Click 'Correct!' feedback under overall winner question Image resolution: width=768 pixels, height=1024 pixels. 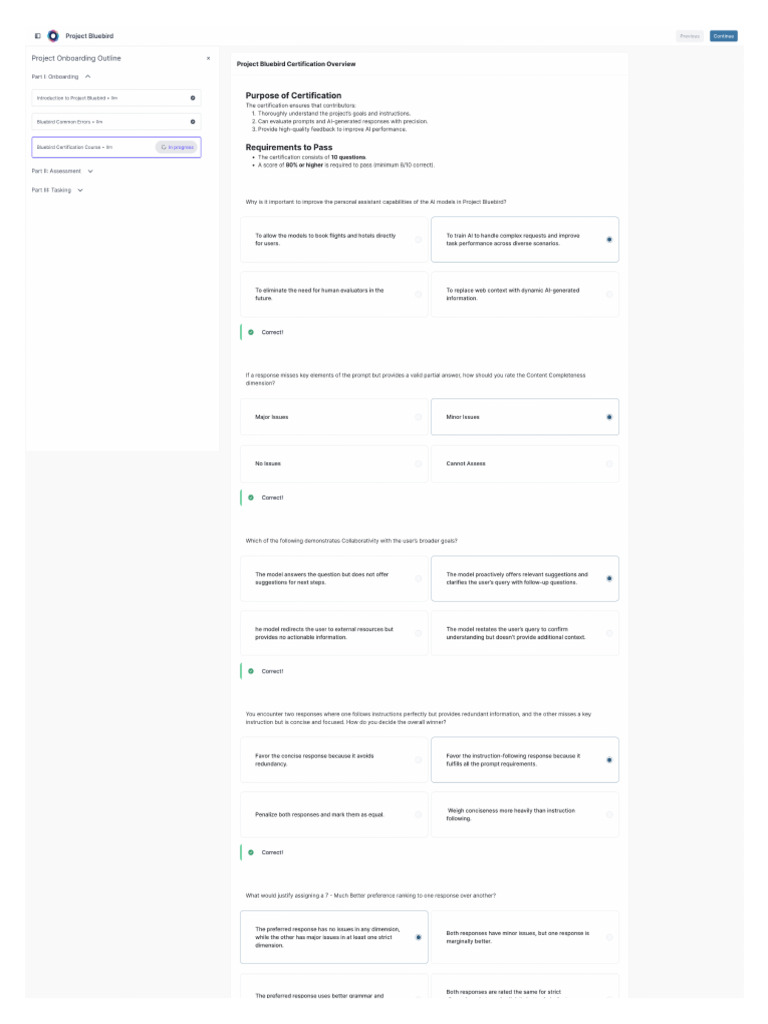[272, 852]
